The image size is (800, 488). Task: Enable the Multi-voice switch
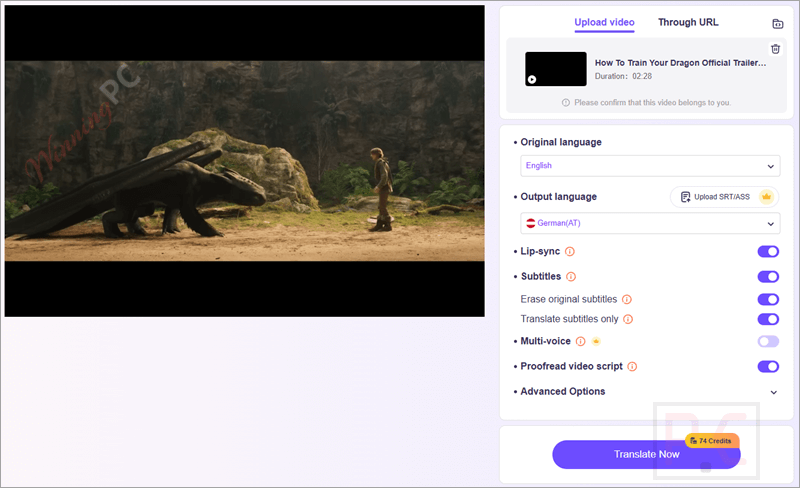coord(768,341)
